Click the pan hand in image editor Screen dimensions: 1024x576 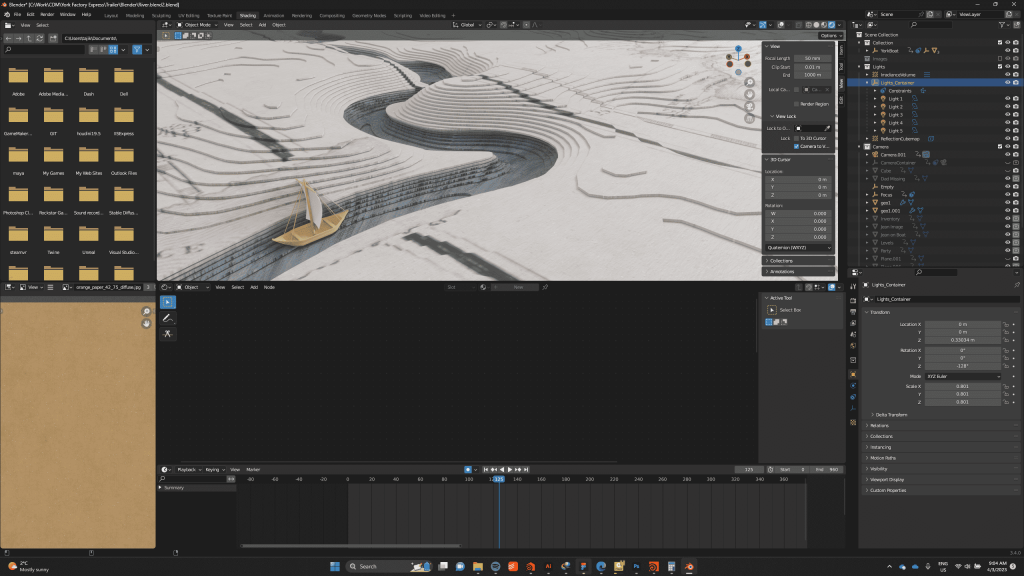146,323
